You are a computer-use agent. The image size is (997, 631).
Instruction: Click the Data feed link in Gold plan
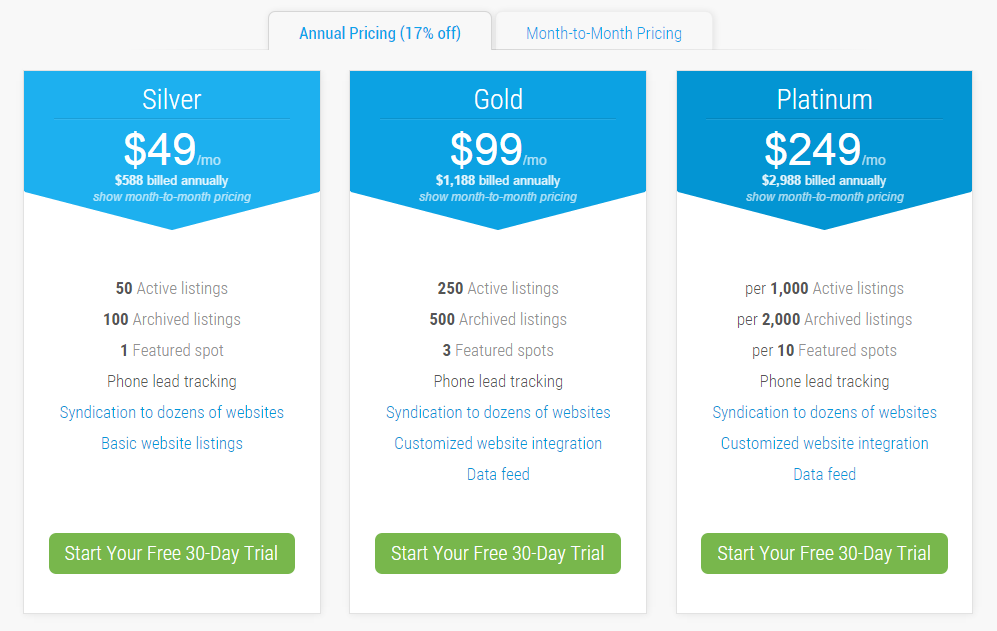click(x=497, y=474)
